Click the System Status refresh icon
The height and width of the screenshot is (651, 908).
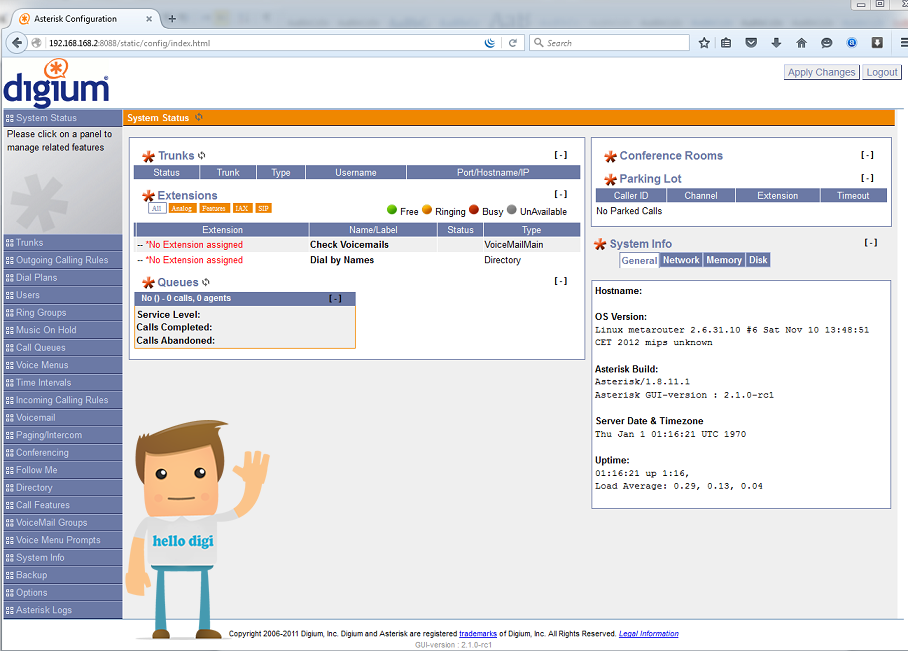199,117
